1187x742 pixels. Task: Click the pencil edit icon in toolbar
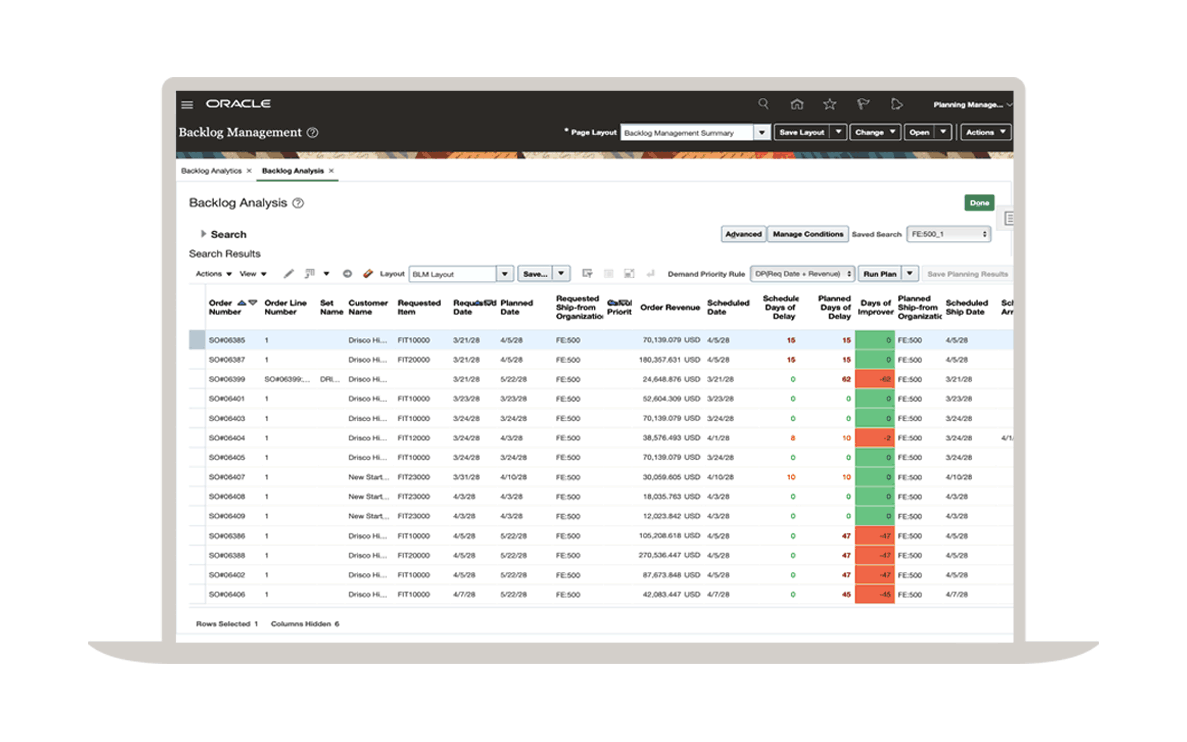point(289,274)
